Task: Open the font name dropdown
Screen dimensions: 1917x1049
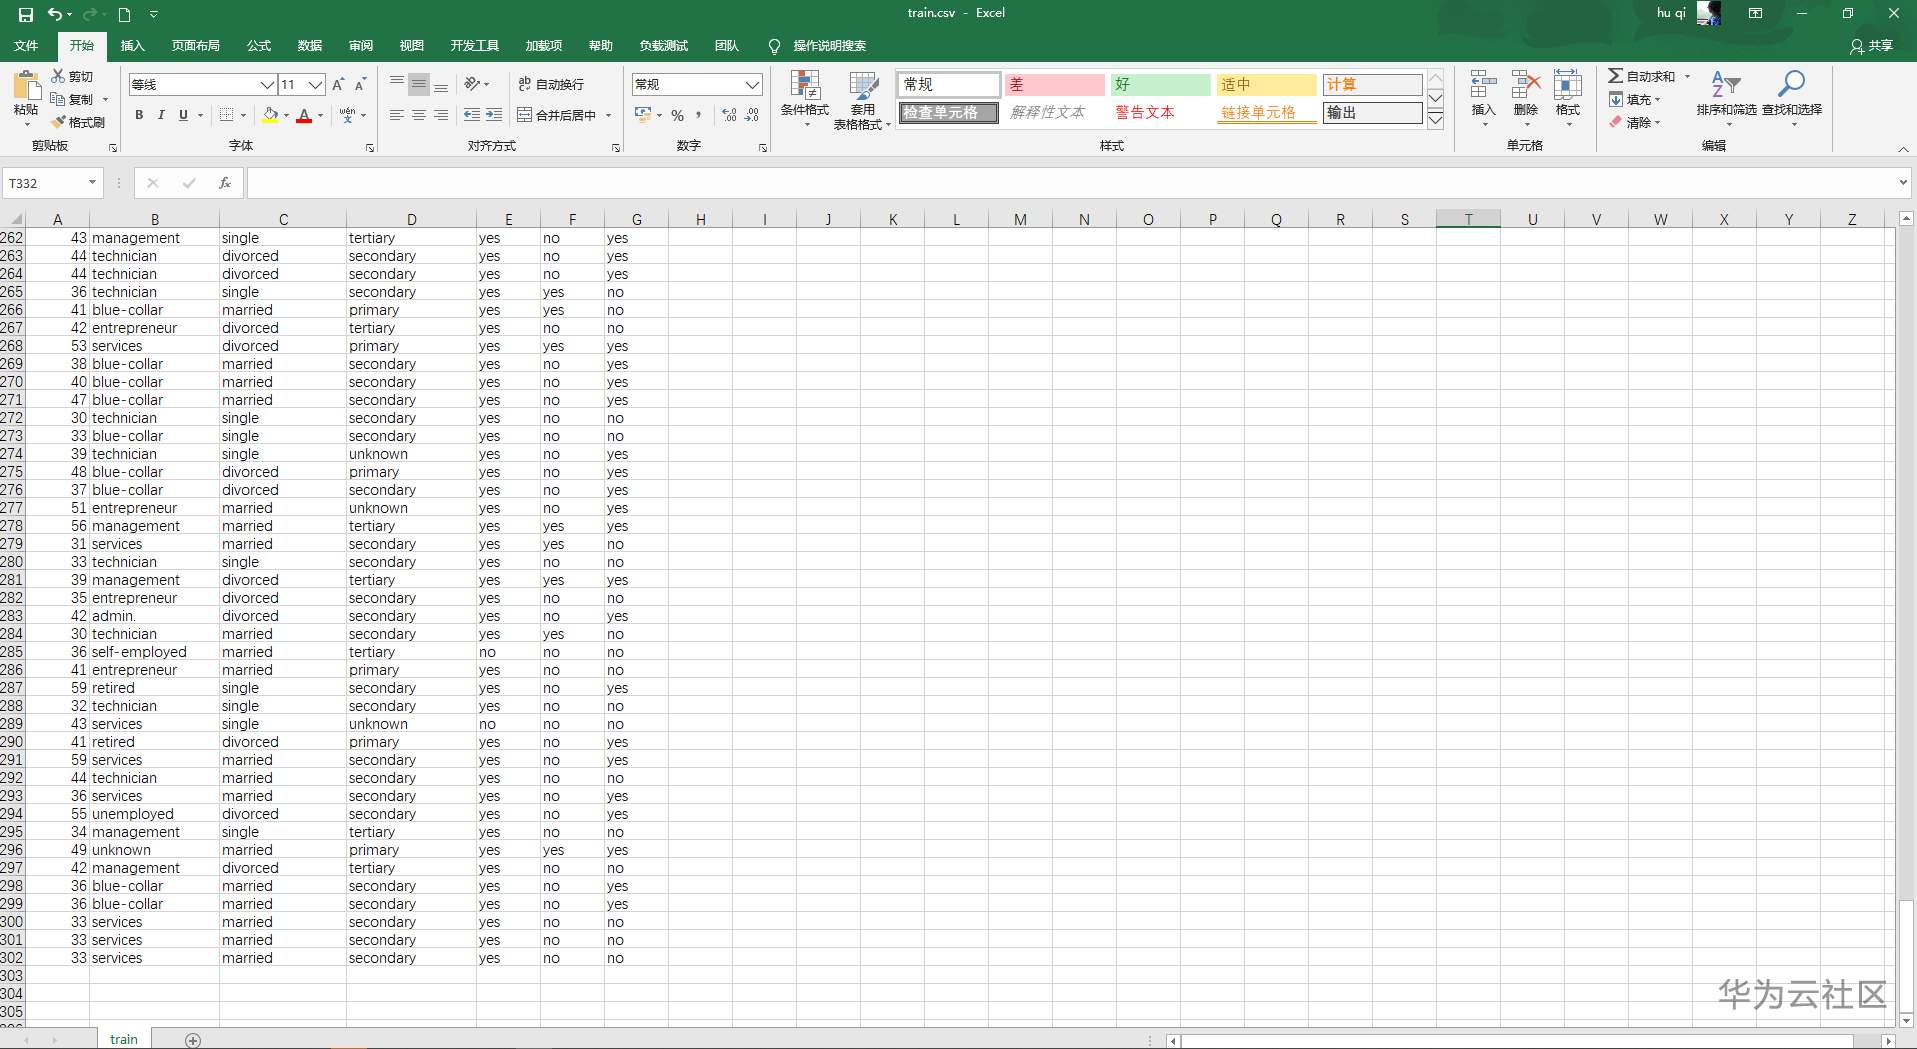Action: (265, 85)
